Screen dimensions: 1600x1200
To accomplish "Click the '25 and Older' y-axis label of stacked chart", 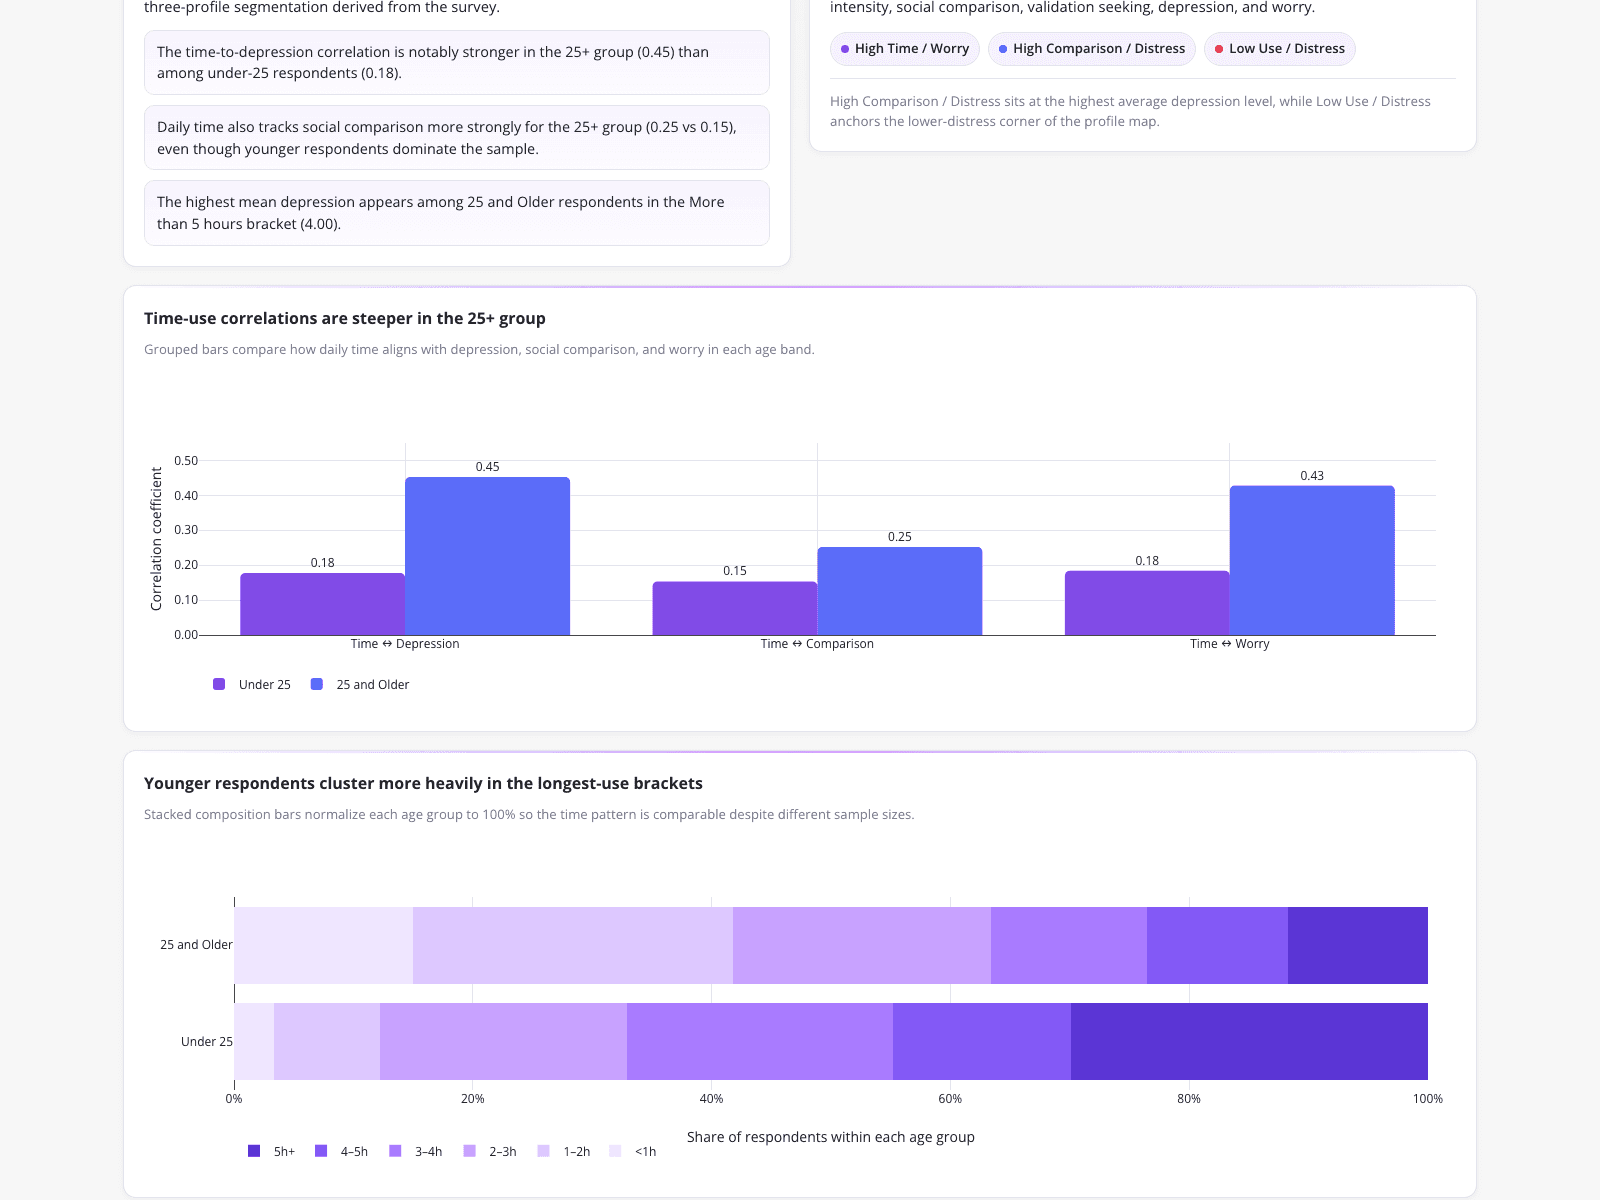I will point(196,945).
